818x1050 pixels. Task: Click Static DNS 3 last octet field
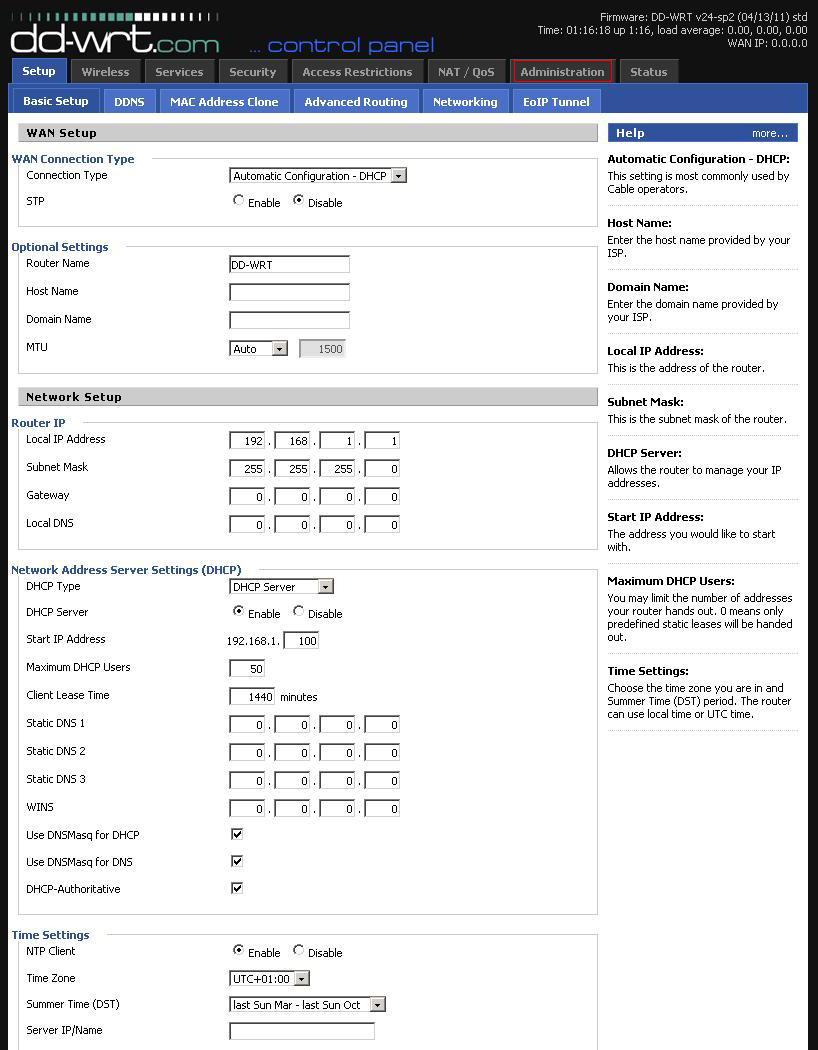pyautogui.click(x=382, y=781)
